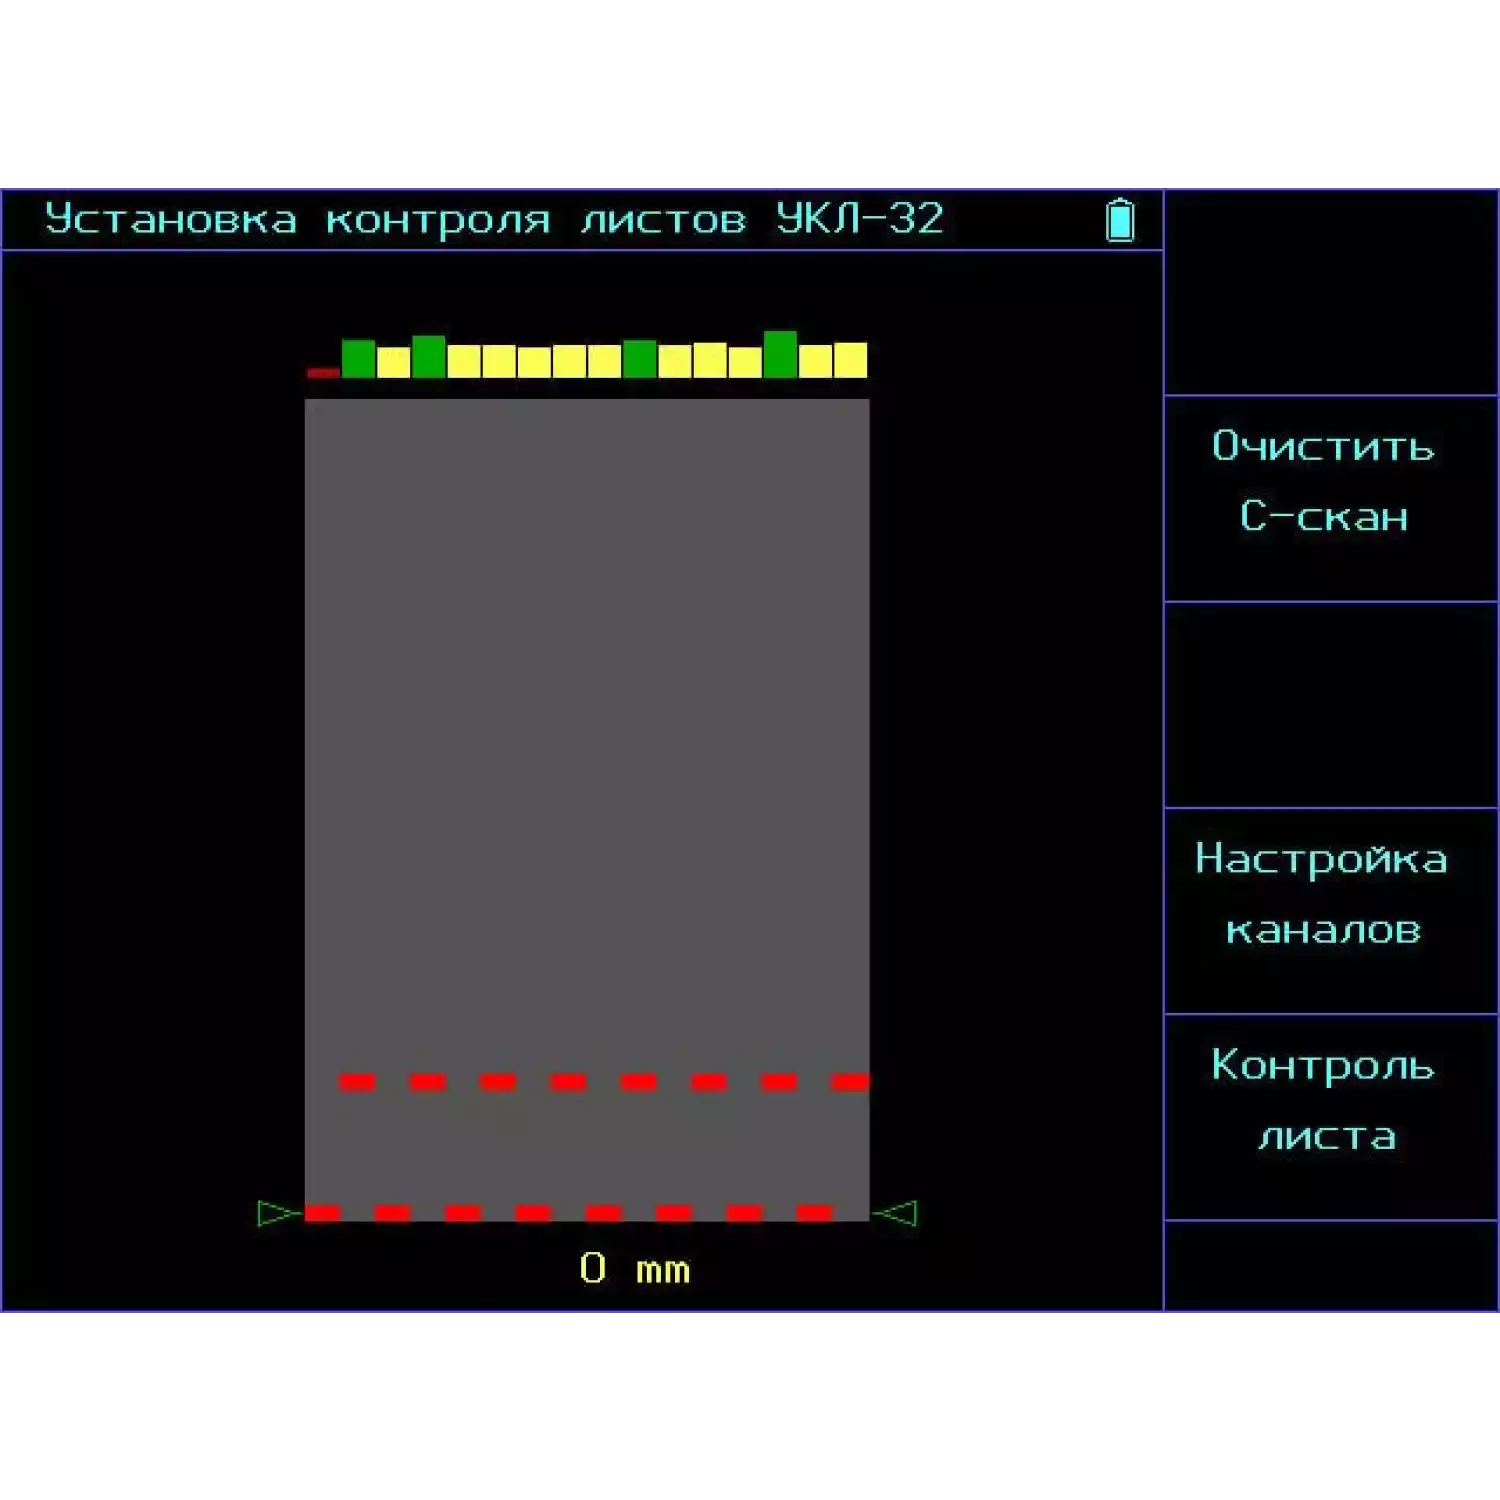
Task: Click the empty cell above Настройка каналов
Action: pyautogui.click(x=1330, y=705)
